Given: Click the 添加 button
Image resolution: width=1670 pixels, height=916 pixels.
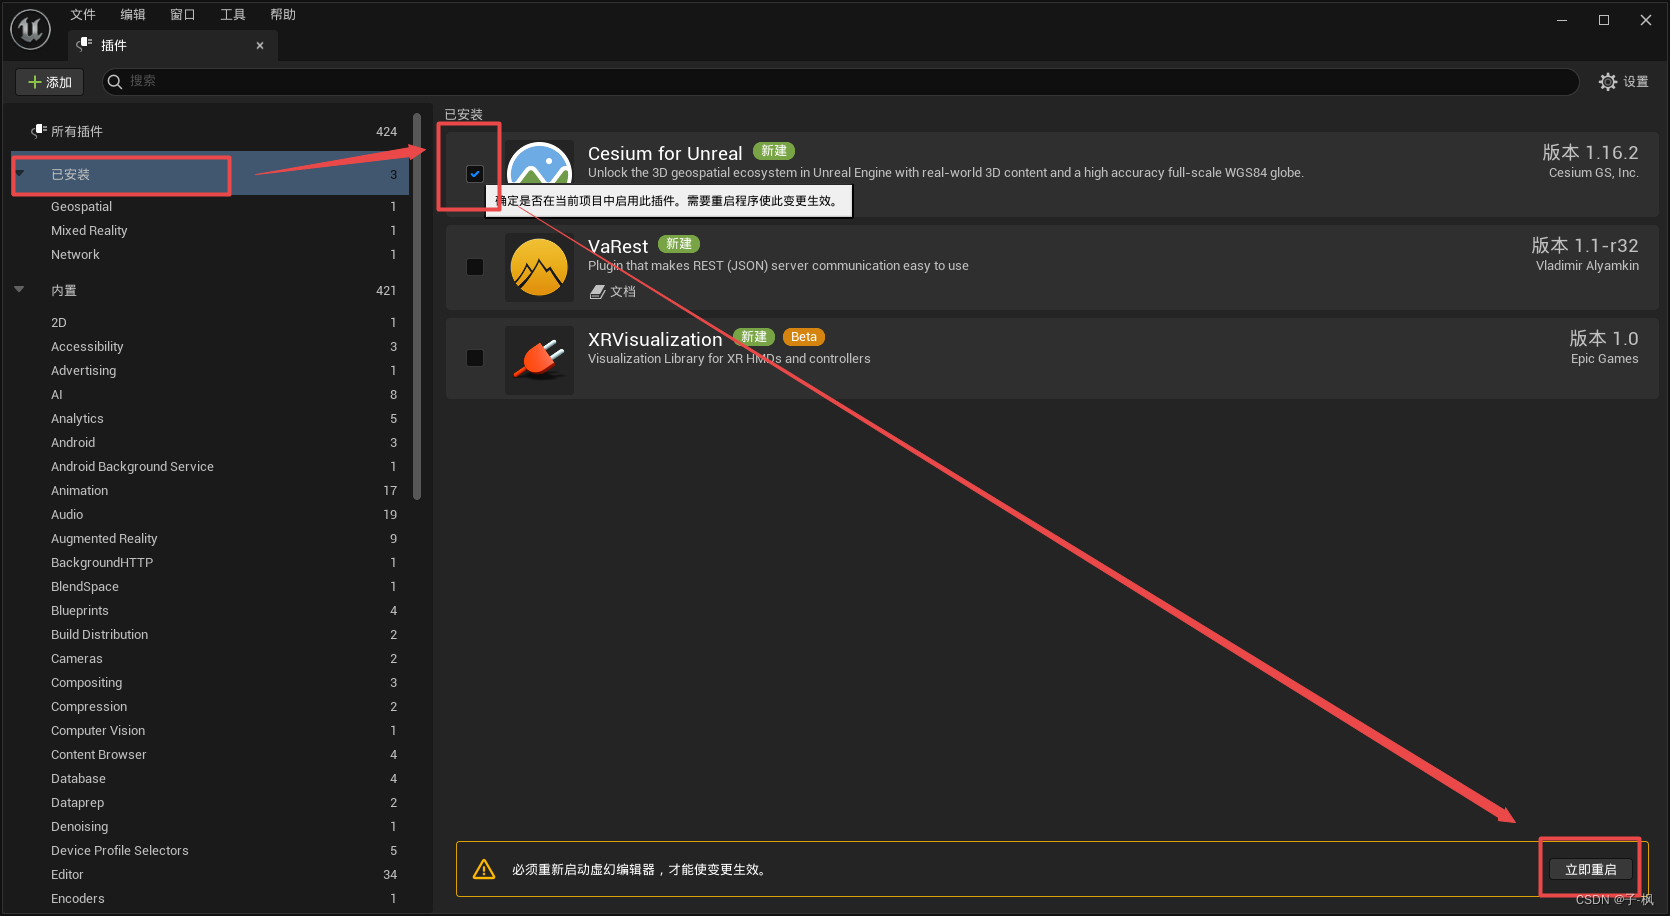Looking at the screenshot, I should click(x=50, y=82).
